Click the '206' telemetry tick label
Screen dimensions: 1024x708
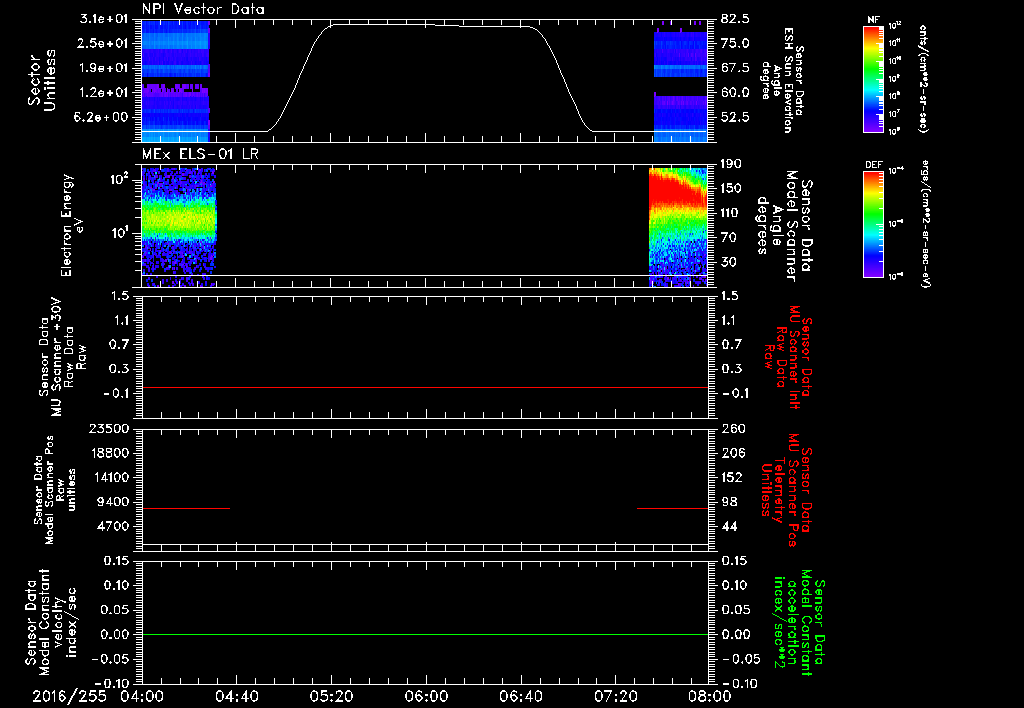[x=733, y=453]
